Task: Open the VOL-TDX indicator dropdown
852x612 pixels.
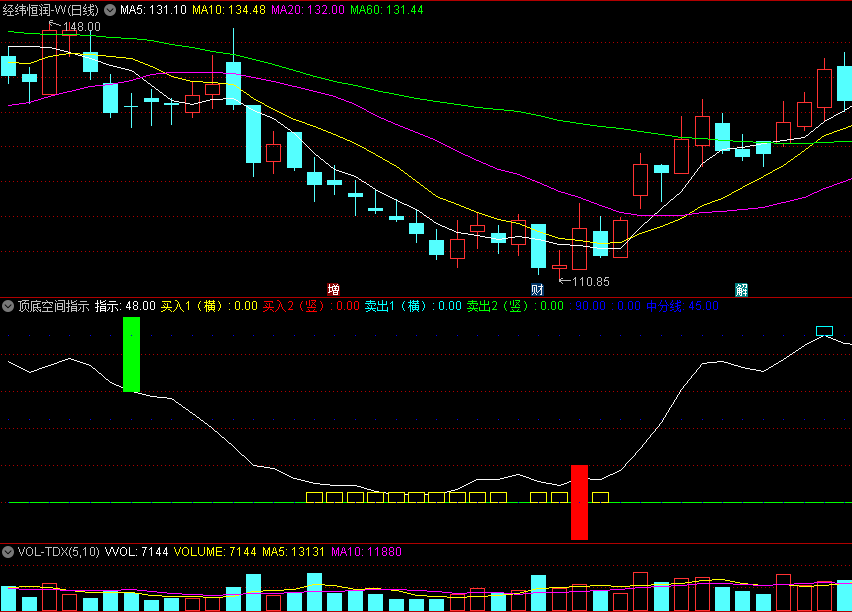Action: point(8,552)
